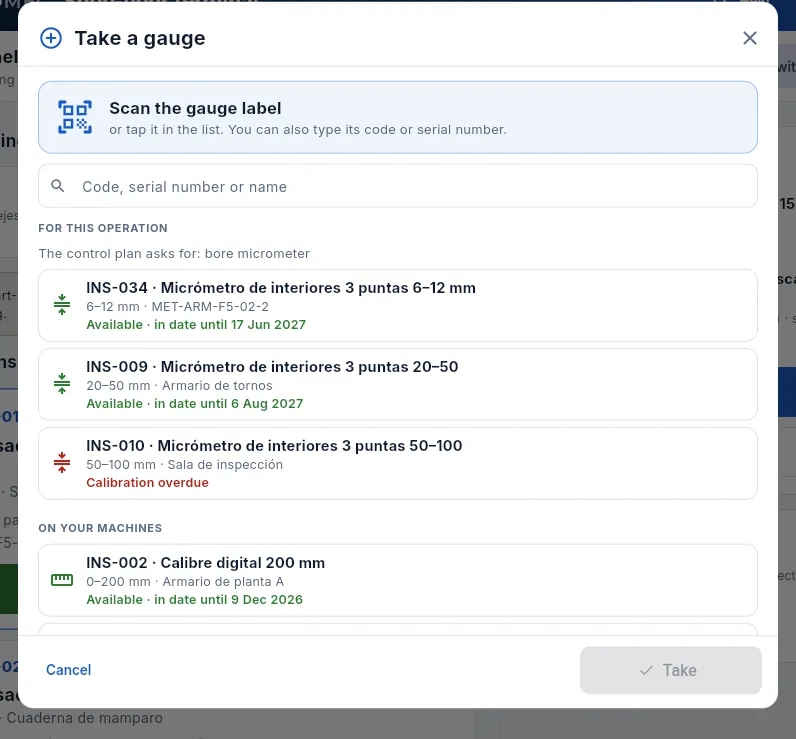Click the QR scan gauge label icon

tap(75, 117)
